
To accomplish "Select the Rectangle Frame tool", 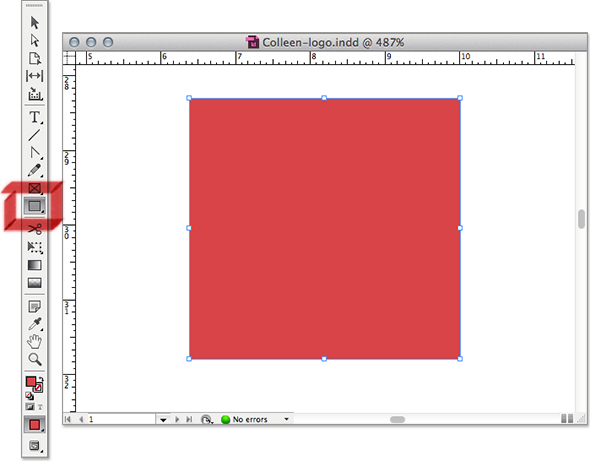I will [x=35, y=188].
